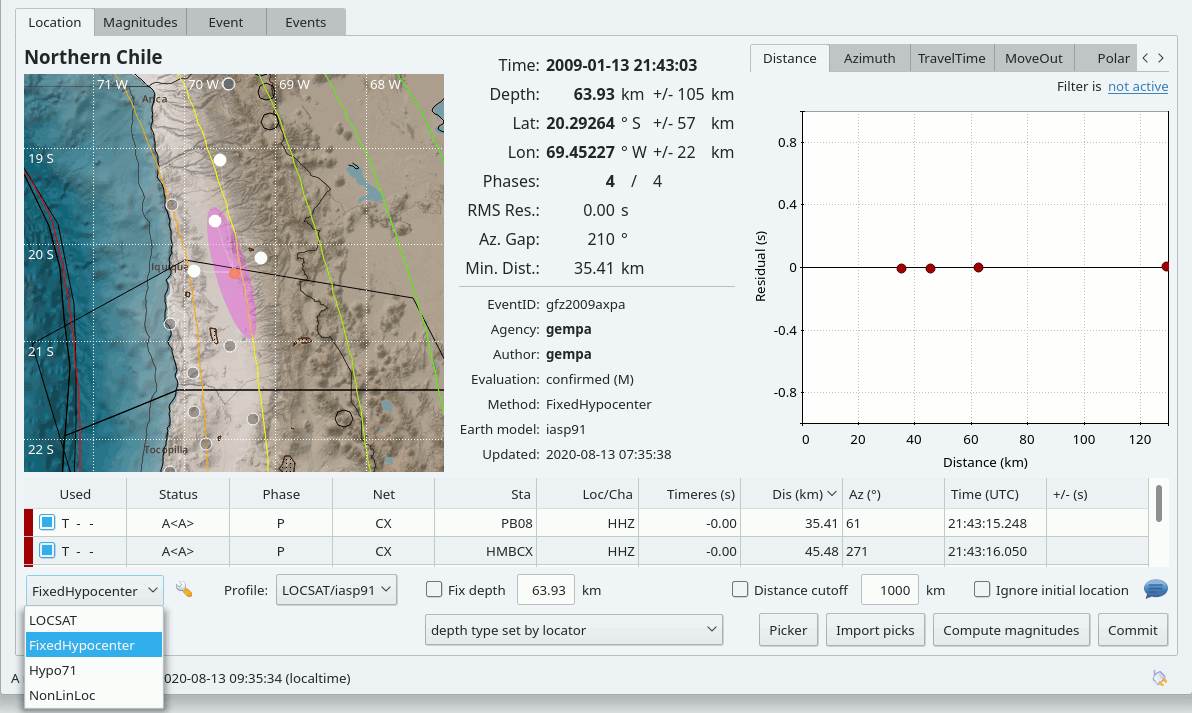The image size is (1192, 713).
Task: Click the blue comment bubble icon
Action: pos(1155,590)
